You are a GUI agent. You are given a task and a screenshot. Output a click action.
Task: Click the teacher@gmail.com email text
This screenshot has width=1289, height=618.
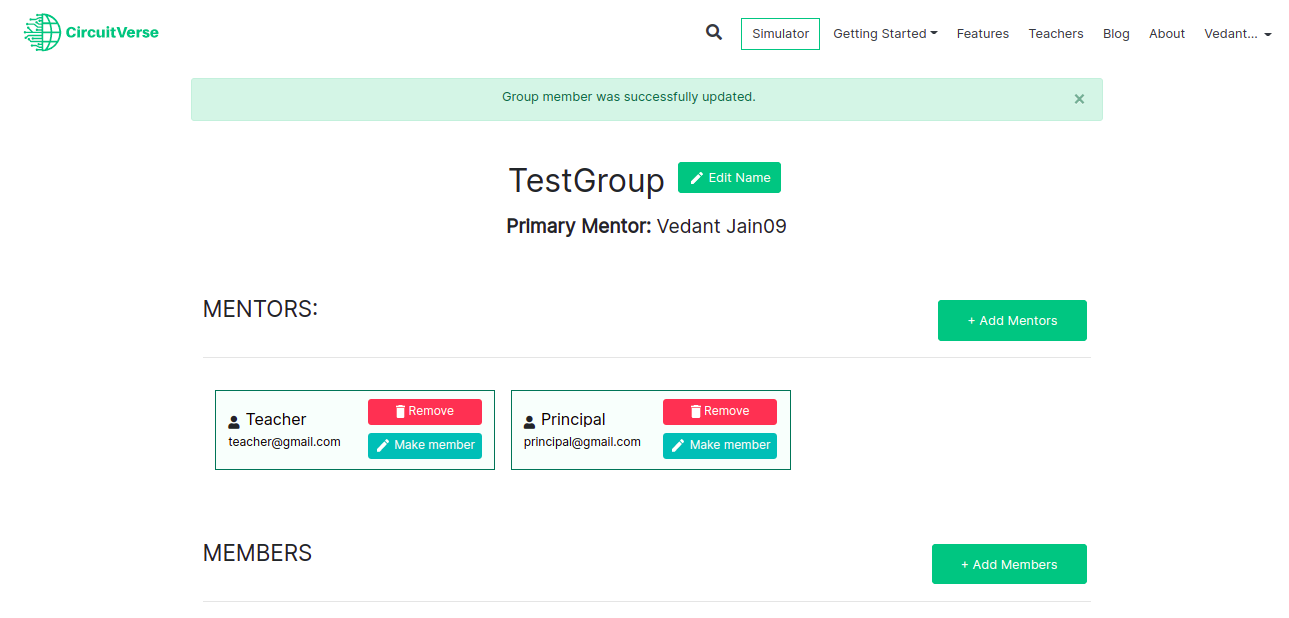(284, 442)
